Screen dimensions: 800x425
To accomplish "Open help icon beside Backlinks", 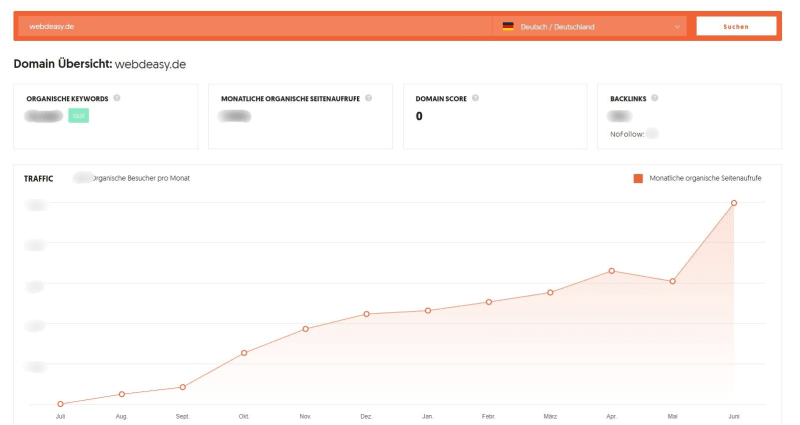I will click(x=655, y=98).
